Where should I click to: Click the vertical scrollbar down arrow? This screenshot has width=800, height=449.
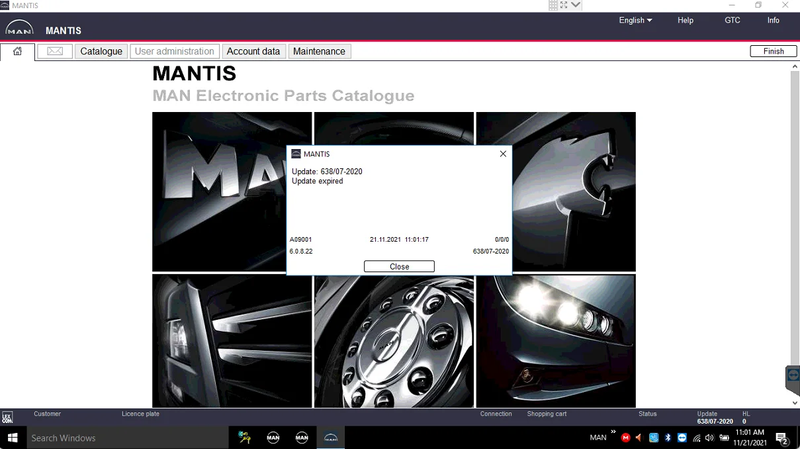click(795, 403)
